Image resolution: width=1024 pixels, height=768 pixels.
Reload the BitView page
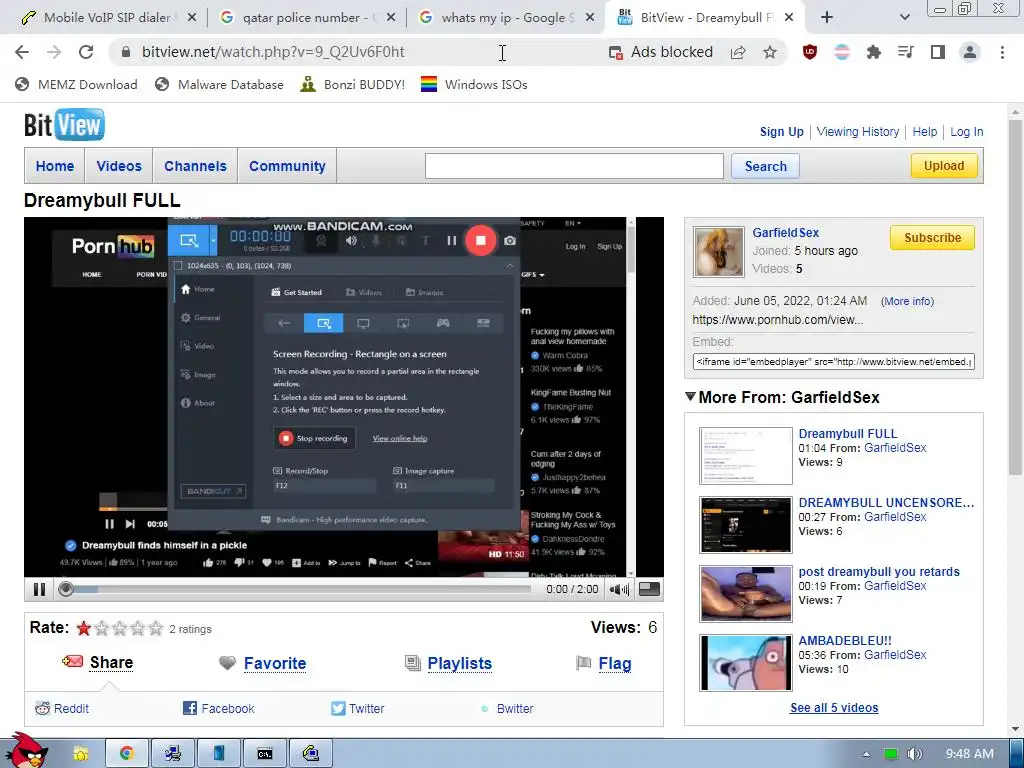coord(86,52)
